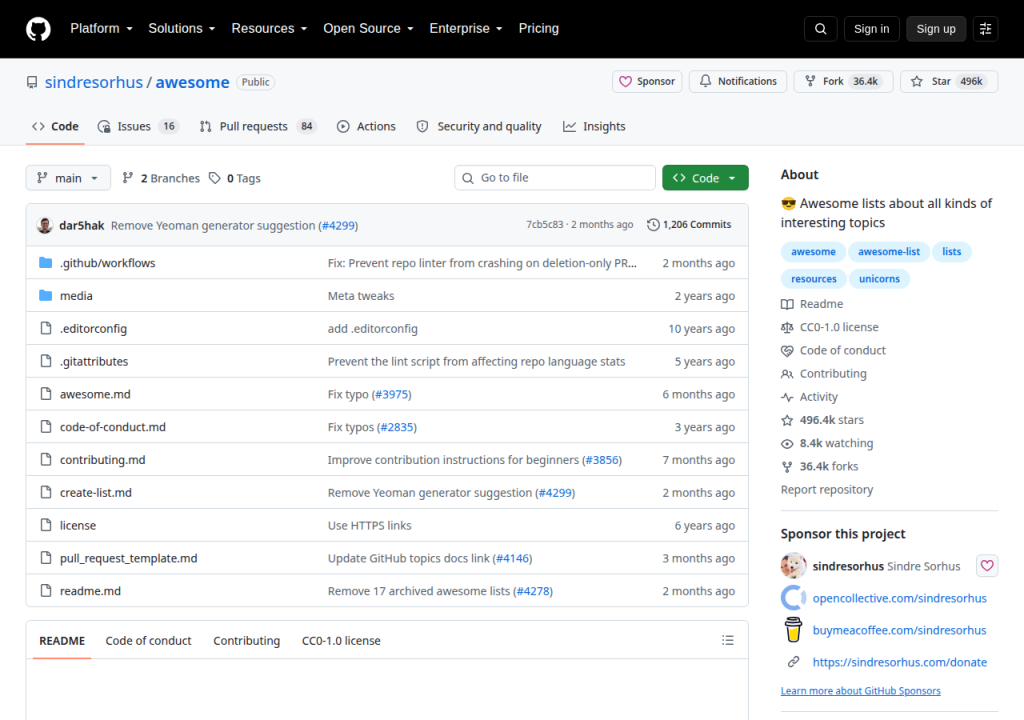
Task: Click the Sign in button
Action: click(x=871, y=29)
